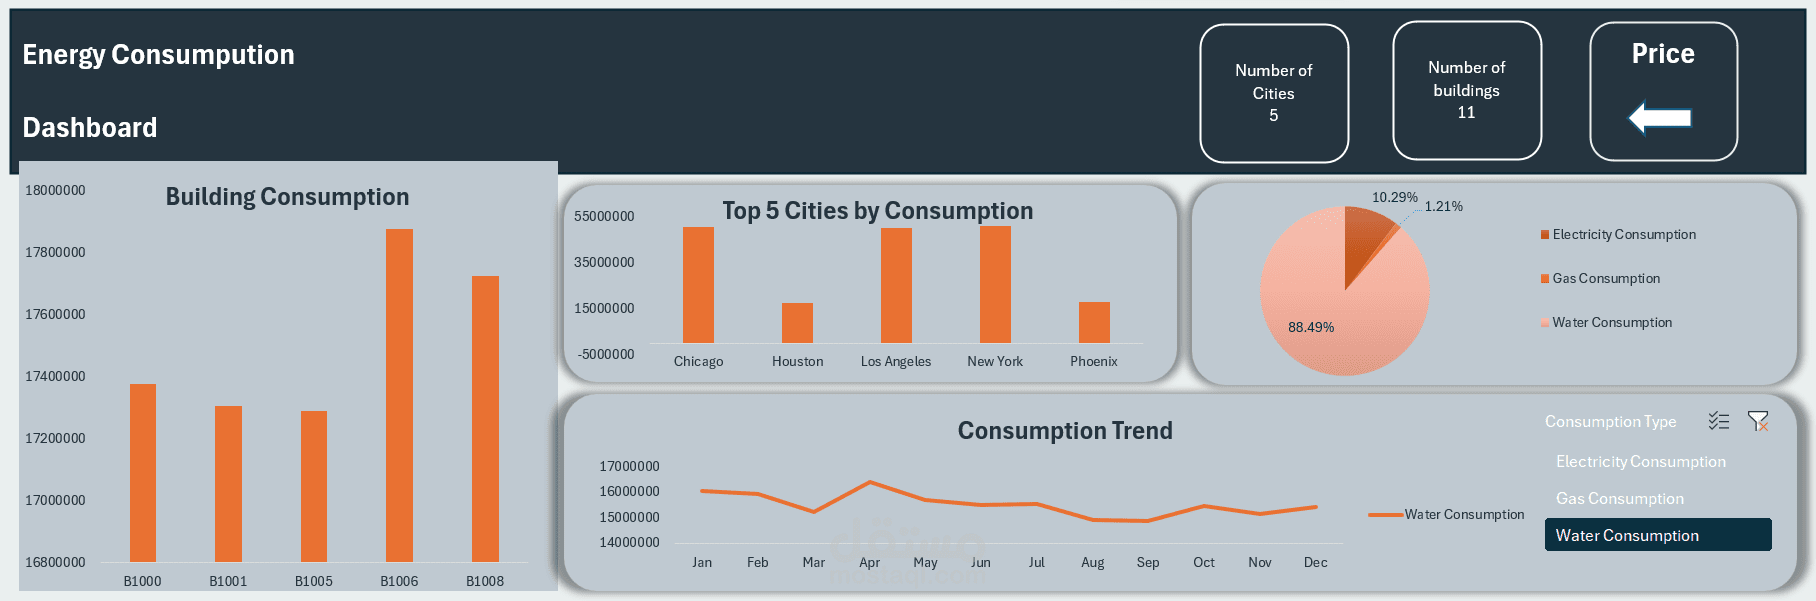1816x601 pixels.
Task: Click the Water Consumption trend line legend
Action: [1446, 514]
